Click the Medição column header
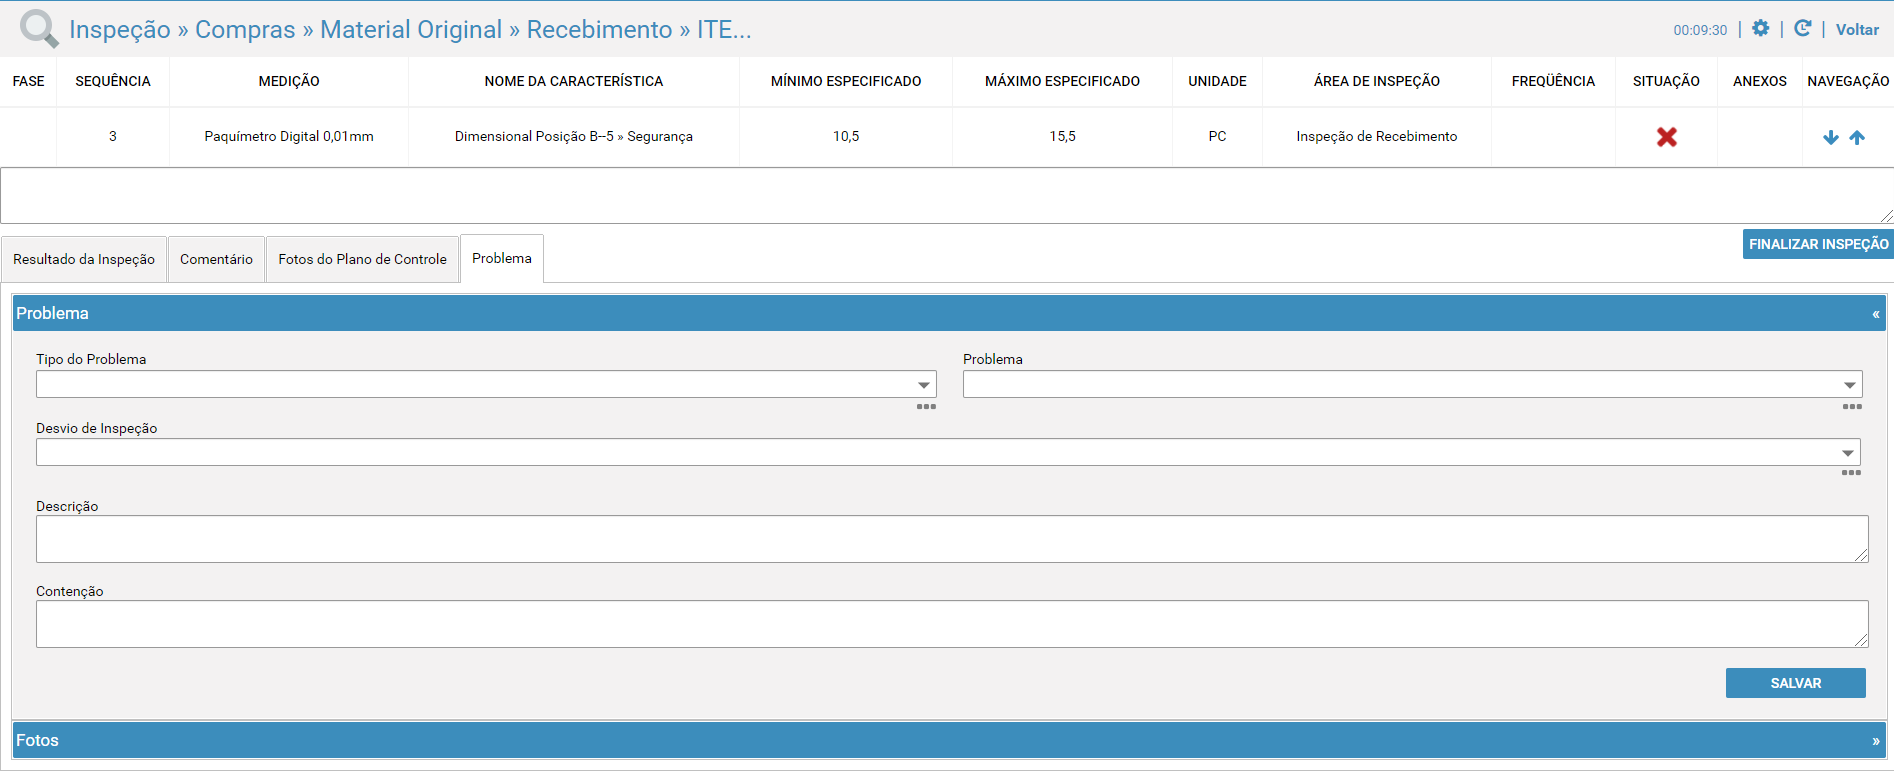Image resolution: width=1894 pixels, height=776 pixels. tap(289, 81)
